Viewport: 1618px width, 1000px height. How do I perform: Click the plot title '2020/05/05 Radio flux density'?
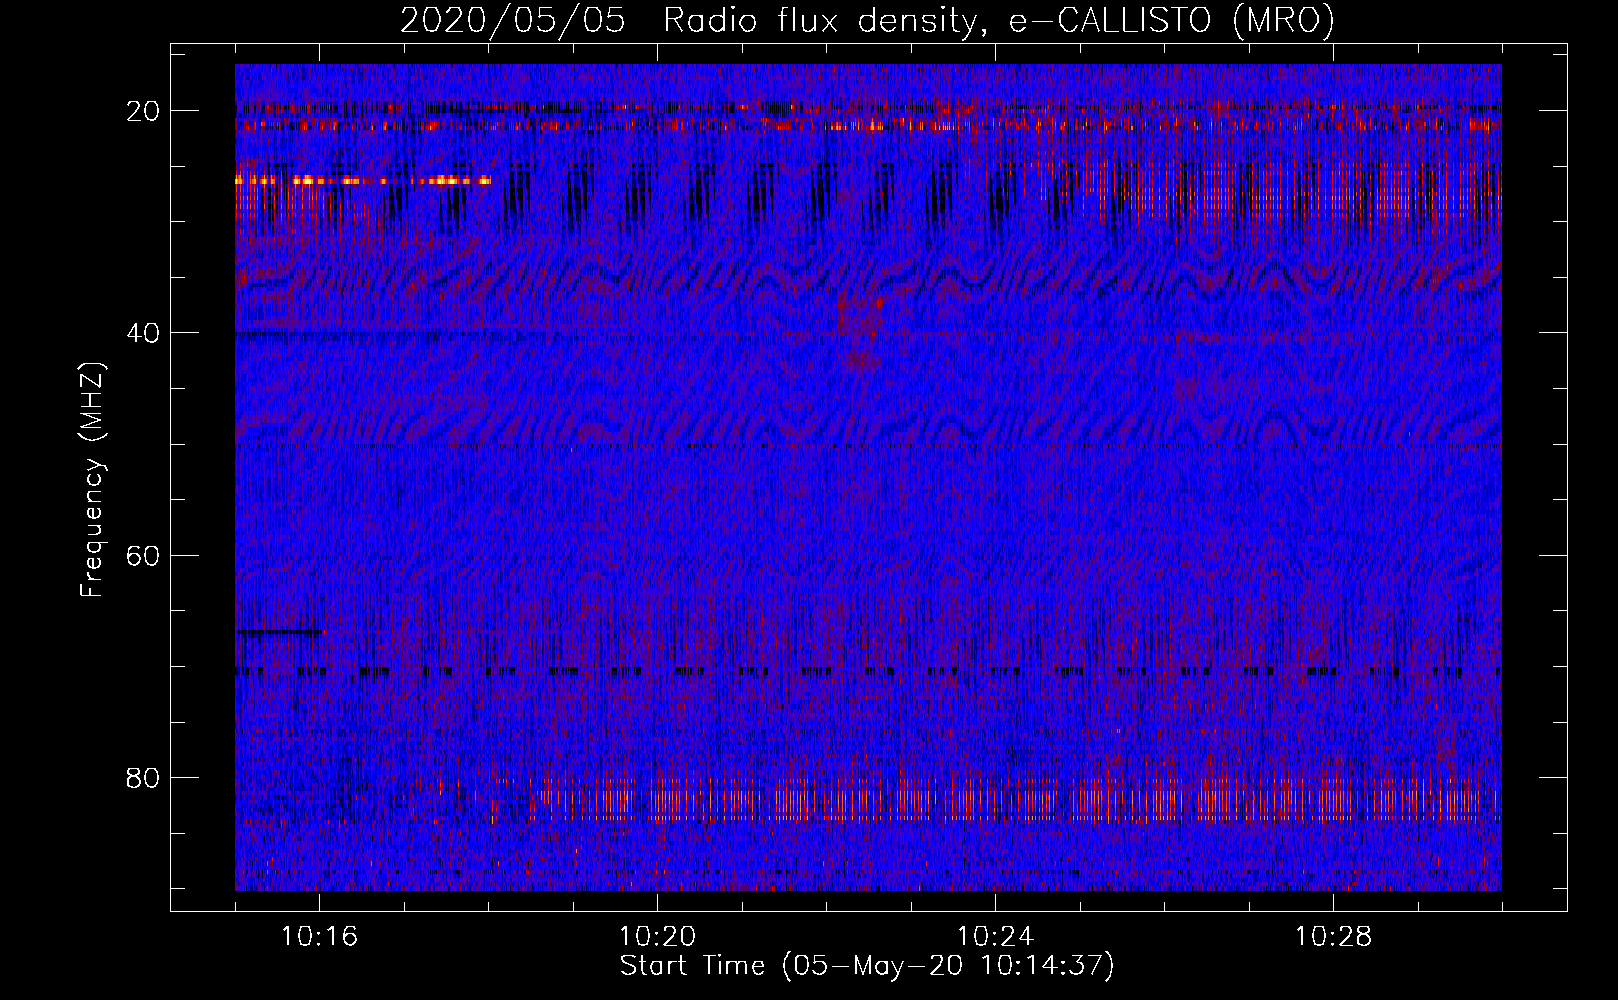tap(867, 20)
